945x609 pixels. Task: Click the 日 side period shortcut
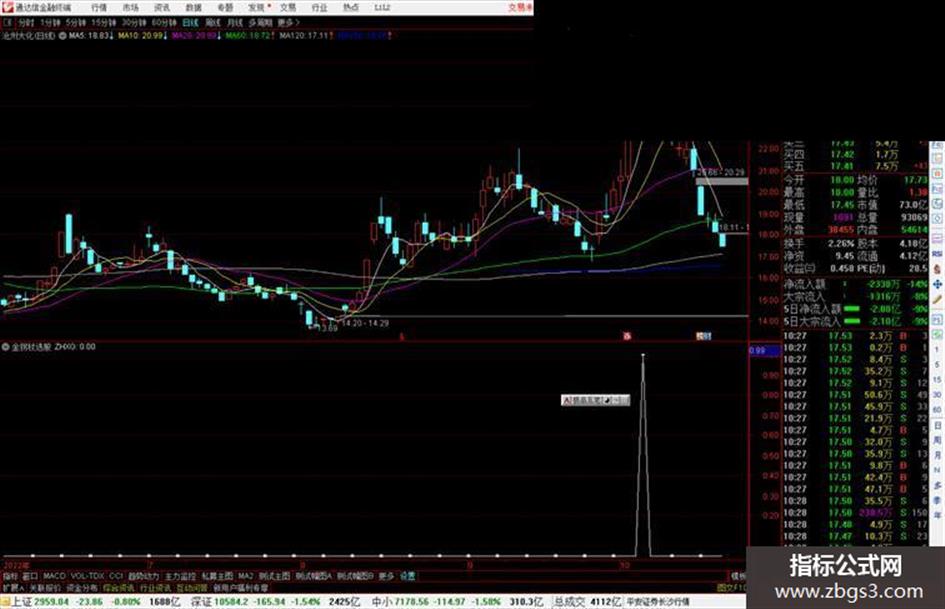pos(937,425)
